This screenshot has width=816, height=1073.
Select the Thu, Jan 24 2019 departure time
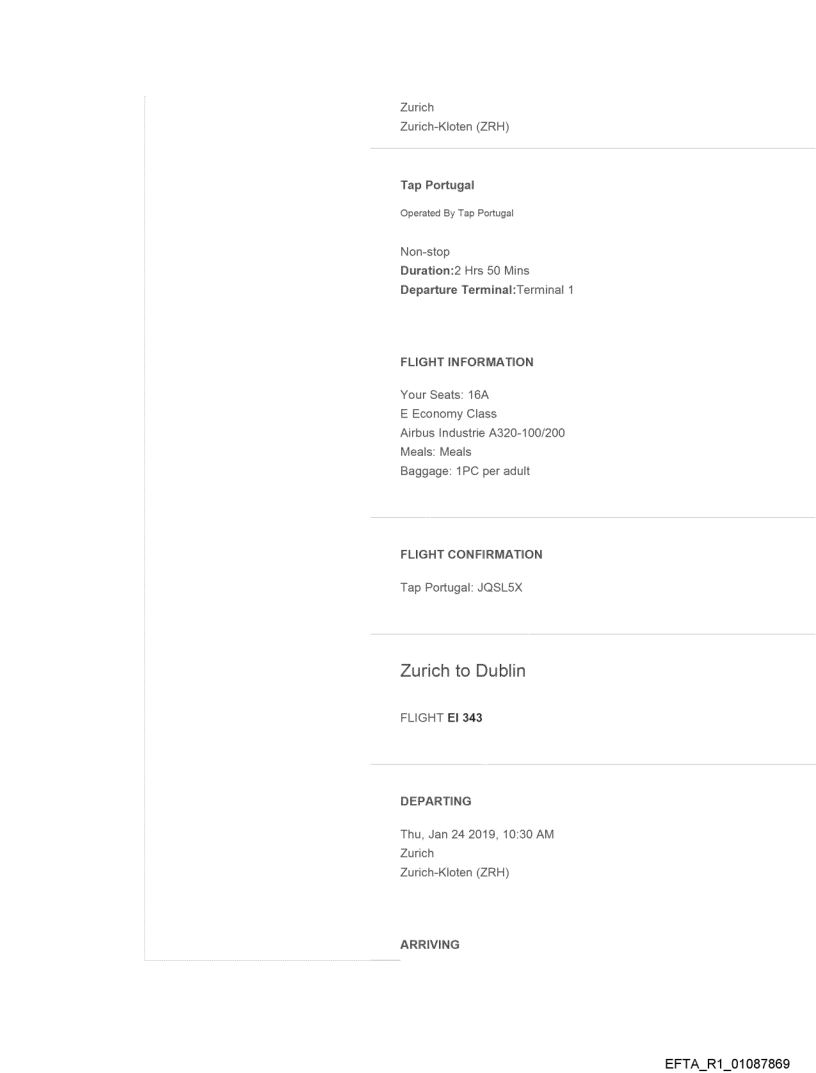[x=476, y=834]
